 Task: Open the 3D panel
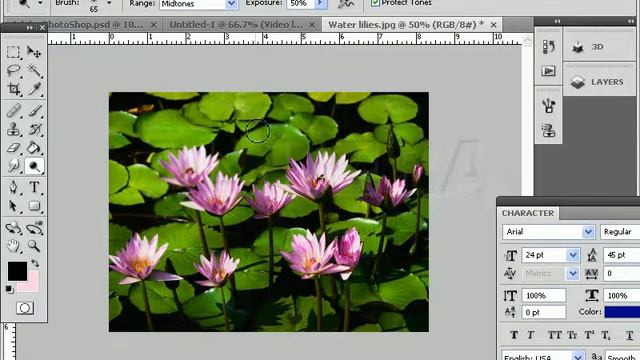pos(600,47)
